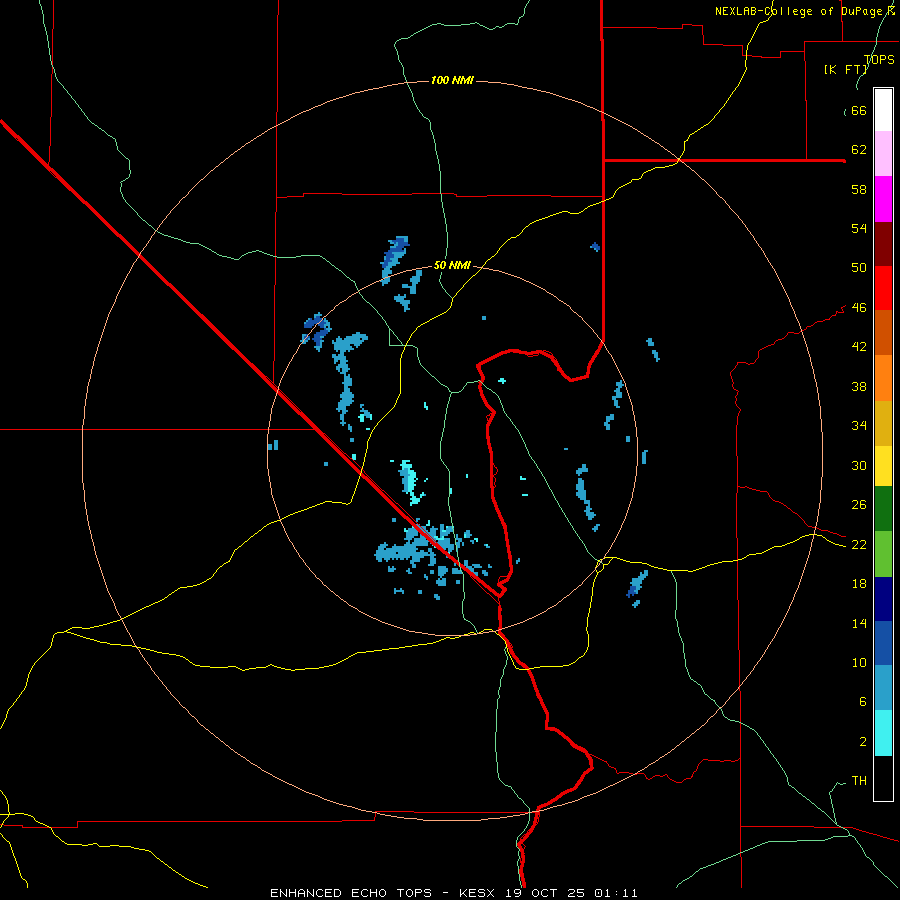The image size is (900, 900).
Task: Click the legend value "30"
Action: click(x=858, y=465)
